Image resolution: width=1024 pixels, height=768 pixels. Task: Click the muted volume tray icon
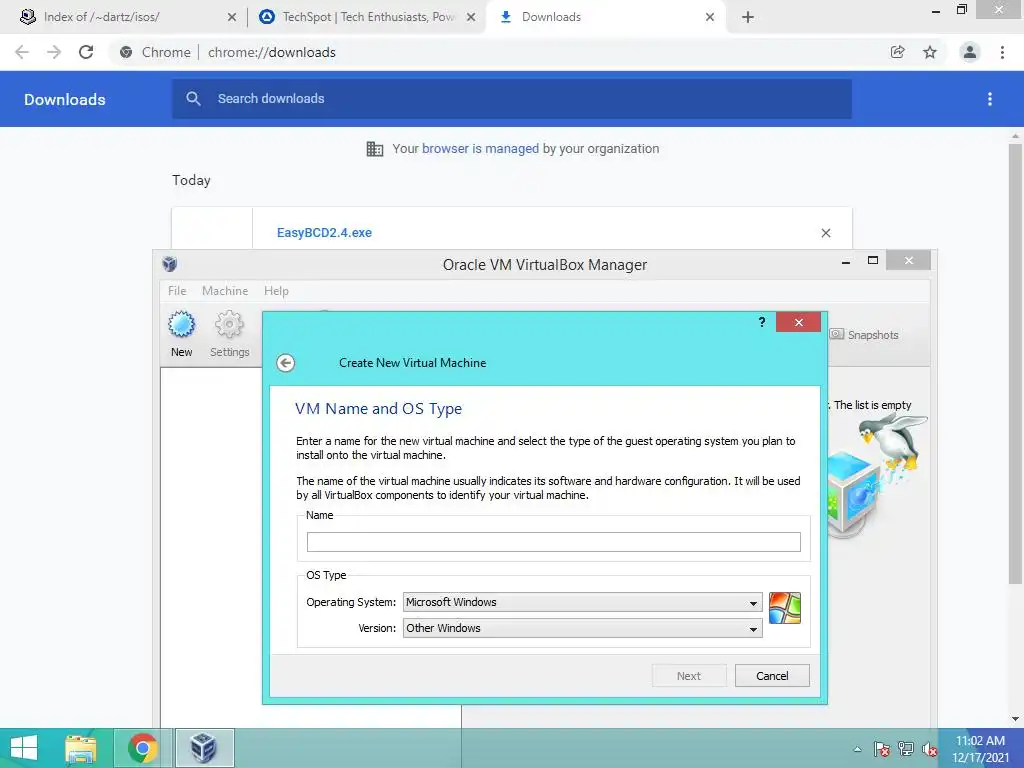[x=929, y=749]
